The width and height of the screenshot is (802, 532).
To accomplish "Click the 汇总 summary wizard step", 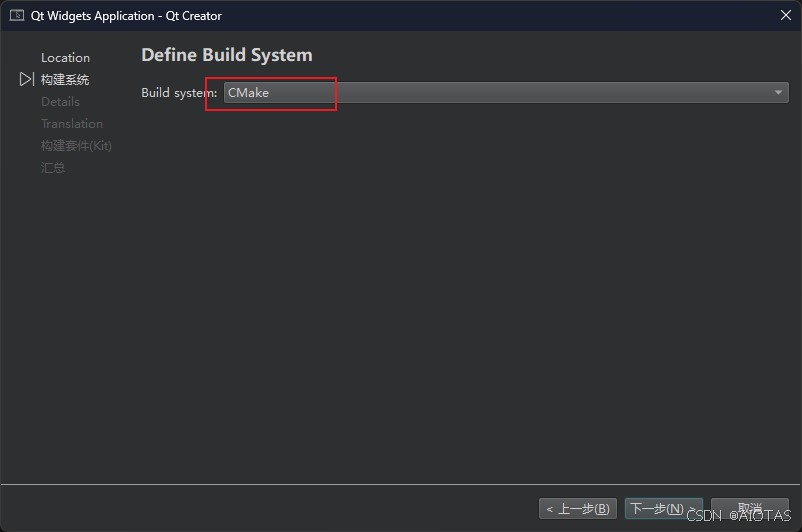I will coord(53,168).
